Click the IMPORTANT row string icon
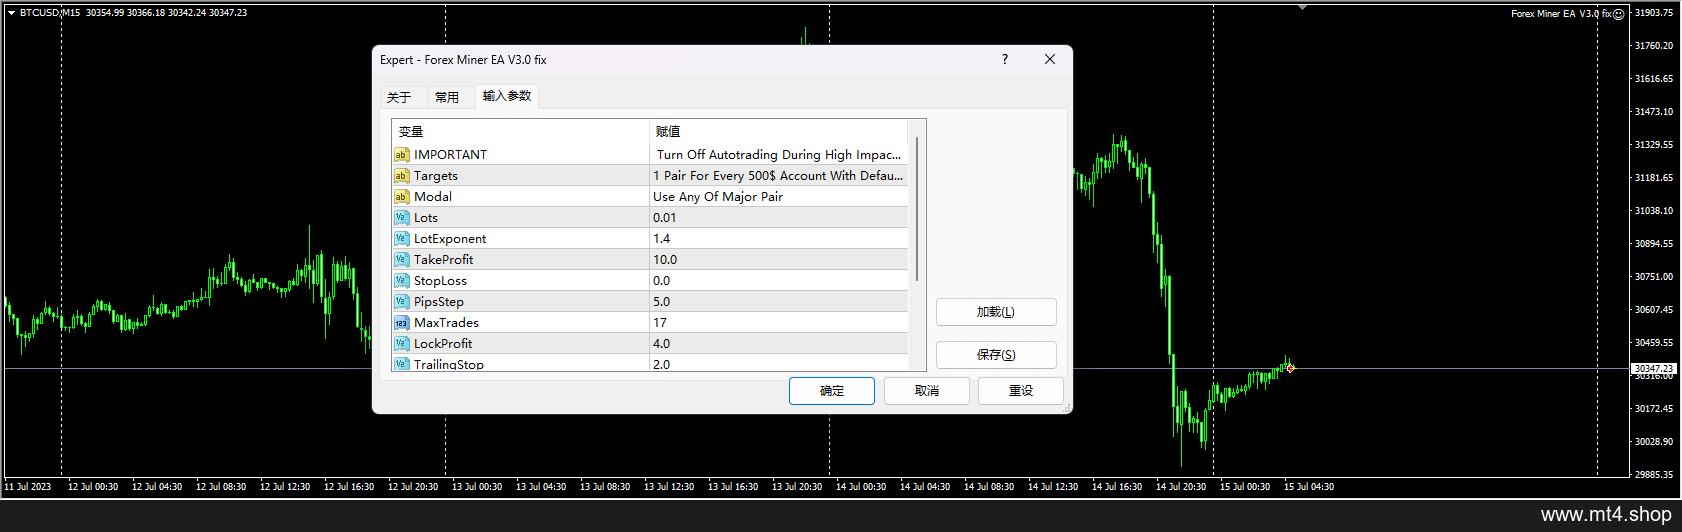1682x532 pixels. point(401,155)
